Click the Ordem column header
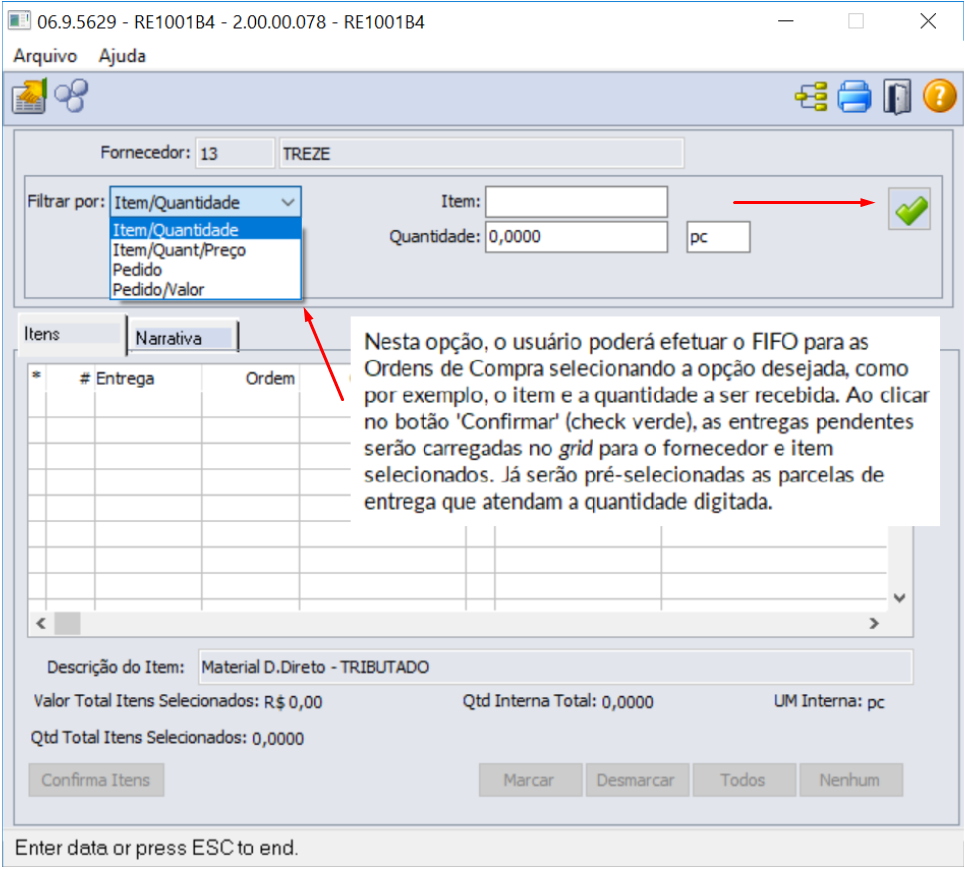The image size is (965, 870). click(x=250, y=378)
